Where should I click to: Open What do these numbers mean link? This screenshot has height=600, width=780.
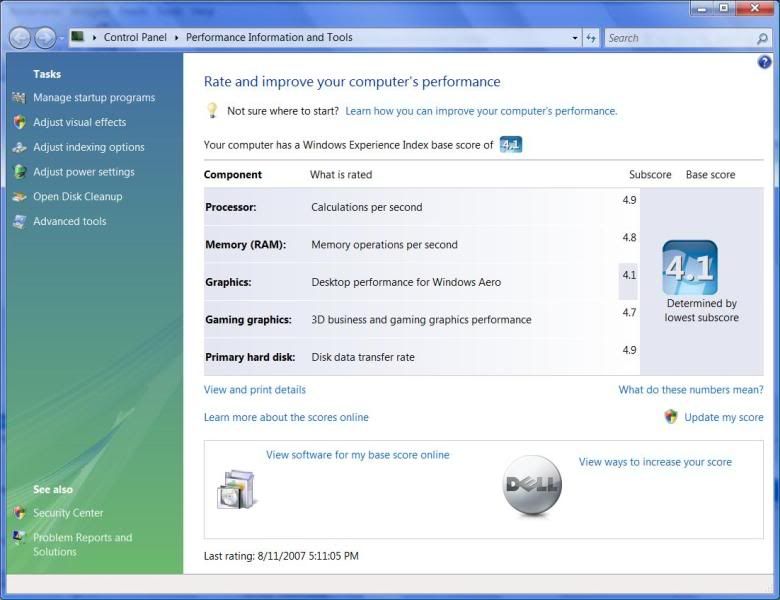point(691,390)
